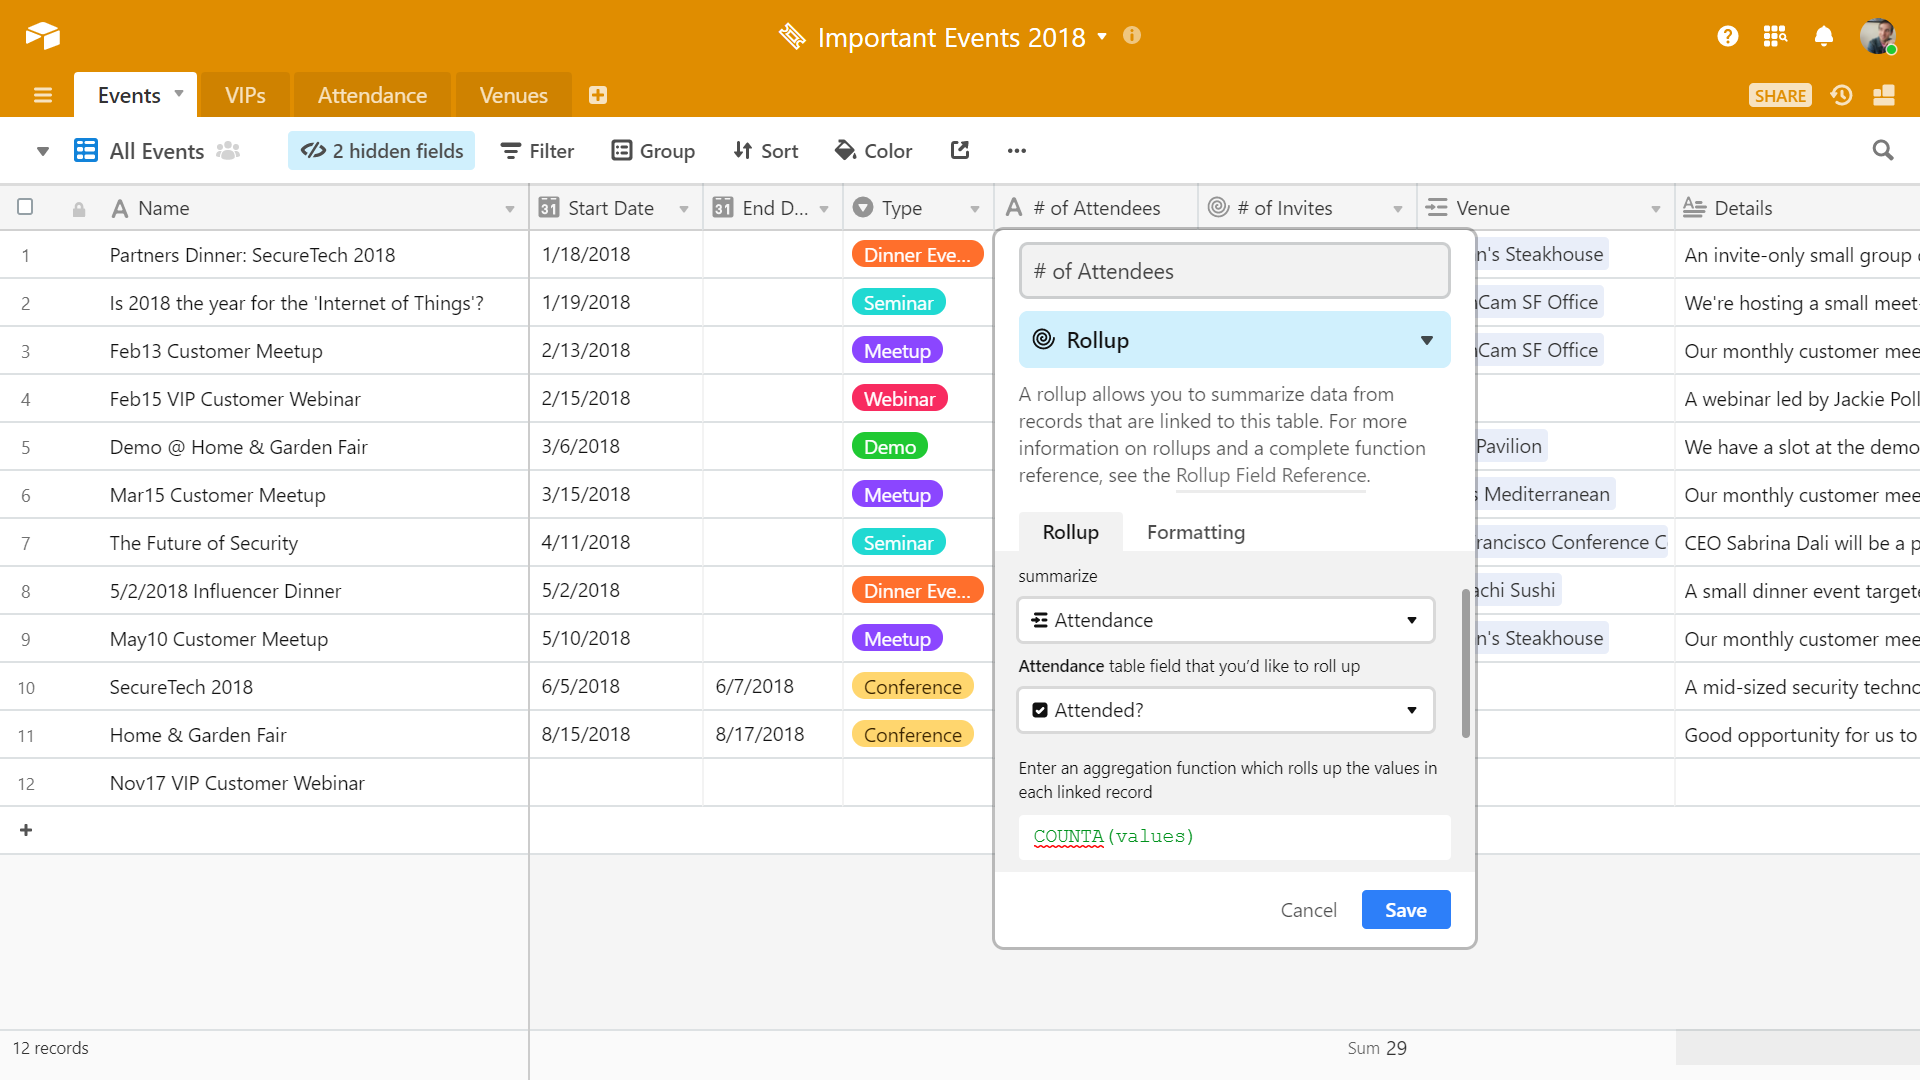Image resolution: width=1920 pixels, height=1080 pixels.
Task: Open the Attended? field dropdown
Action: pos(1226,710)
